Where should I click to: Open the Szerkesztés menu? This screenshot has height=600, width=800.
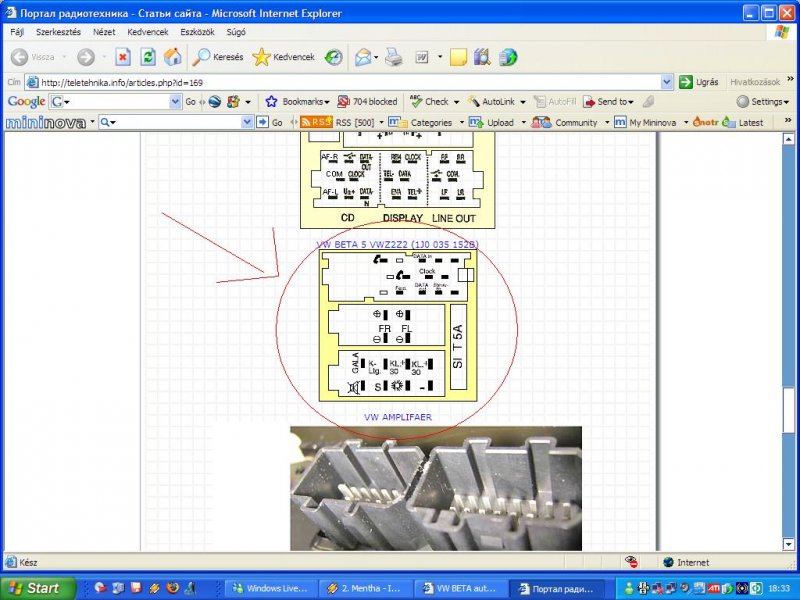tap(58, 32)
